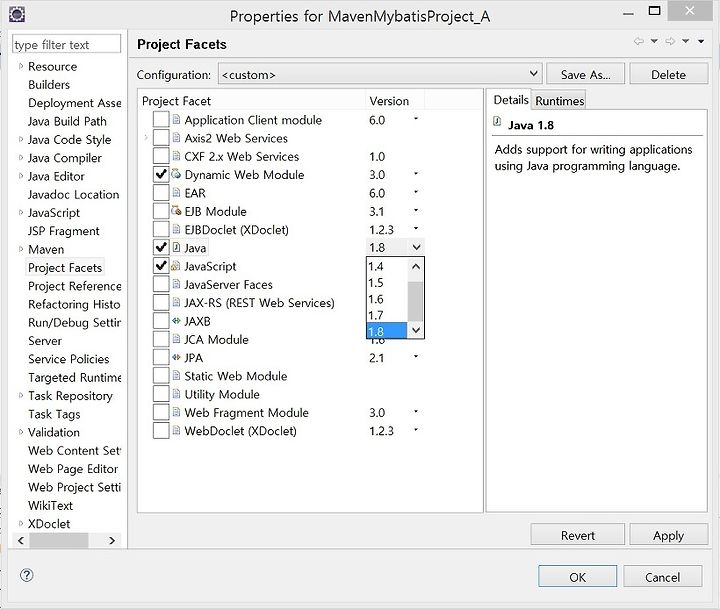
Task: Click the Save As... button
Action: 585,74
